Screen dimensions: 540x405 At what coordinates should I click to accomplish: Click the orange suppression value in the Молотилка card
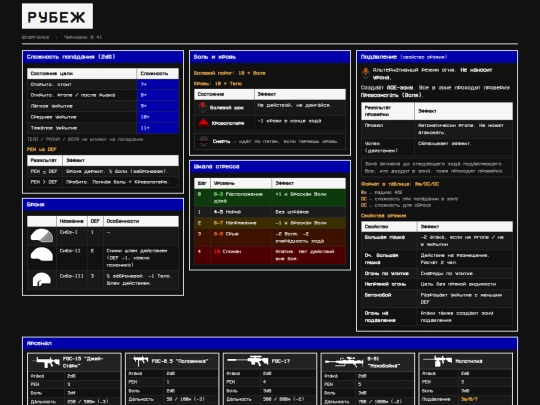[x=469, y=399]
